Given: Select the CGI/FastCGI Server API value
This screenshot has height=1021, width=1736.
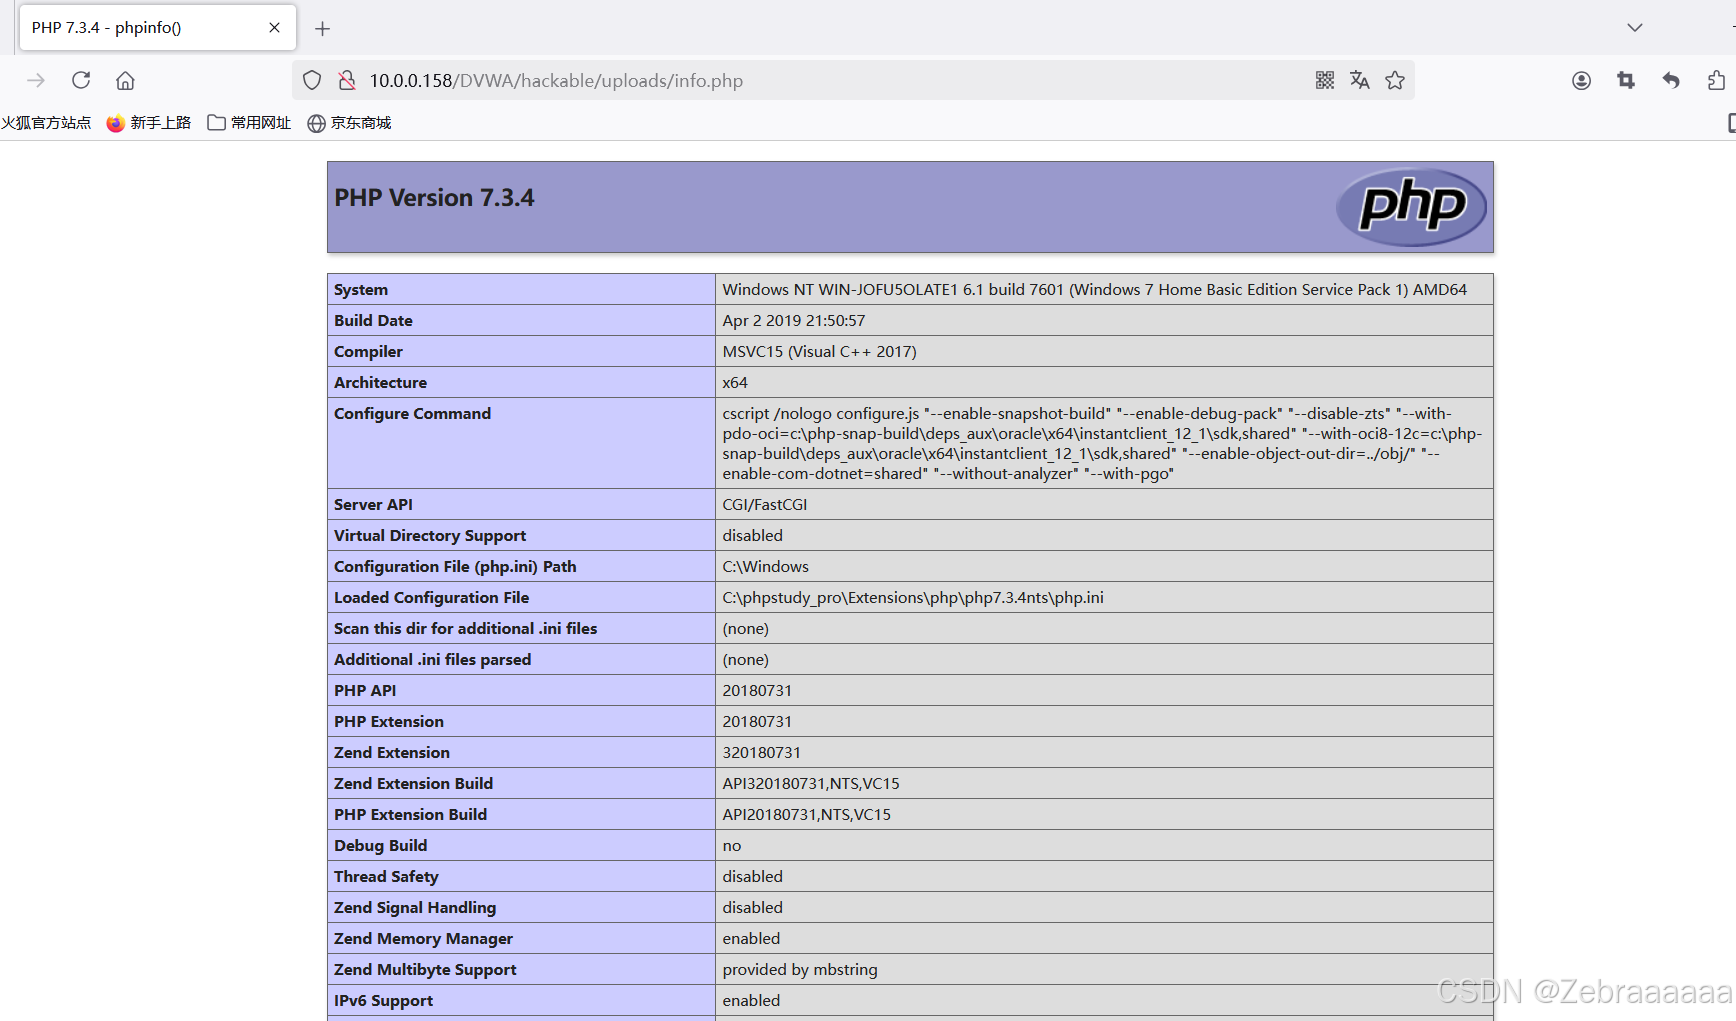Looking at the screenshot, I should pyautogui.click(x=764, y=505).
